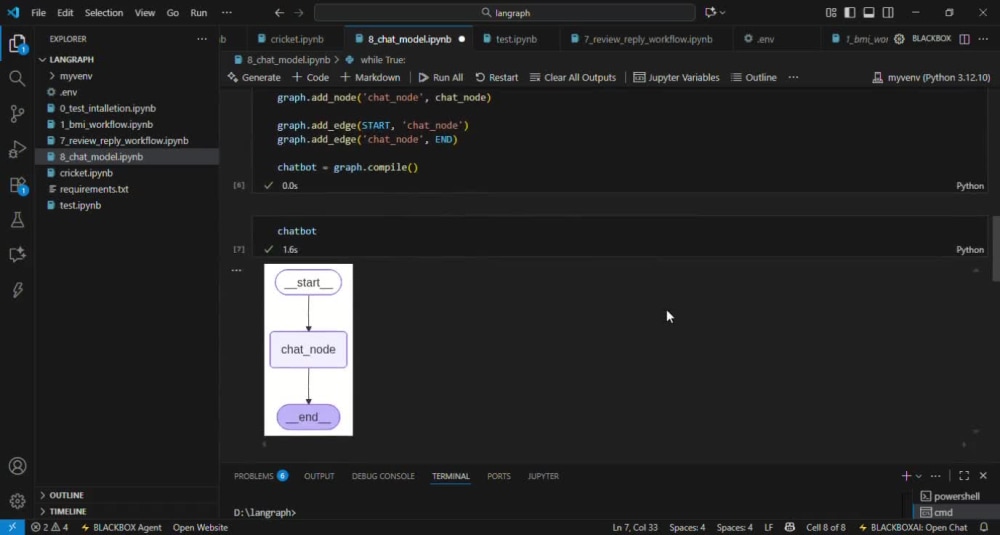Open the Extensions view
The width and height of the screenshot is (1000, 535).
17,185
